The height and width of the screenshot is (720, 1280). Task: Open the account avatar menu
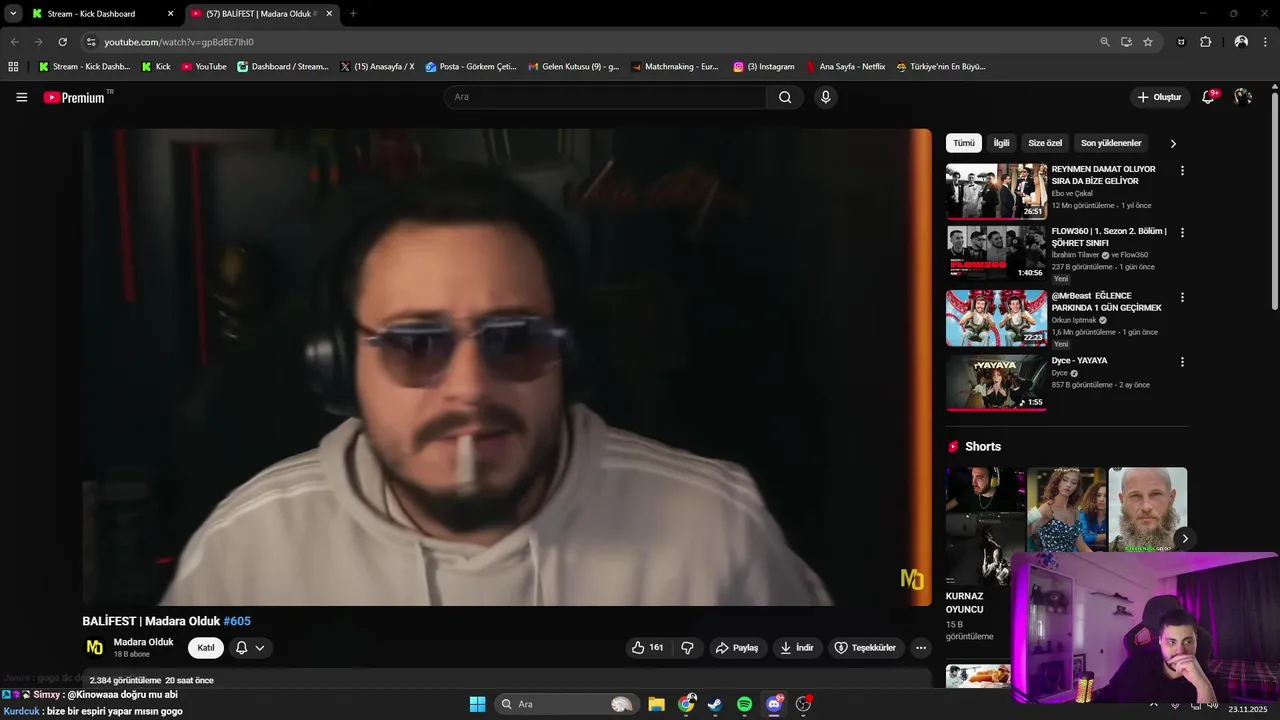coord(1243,97)
